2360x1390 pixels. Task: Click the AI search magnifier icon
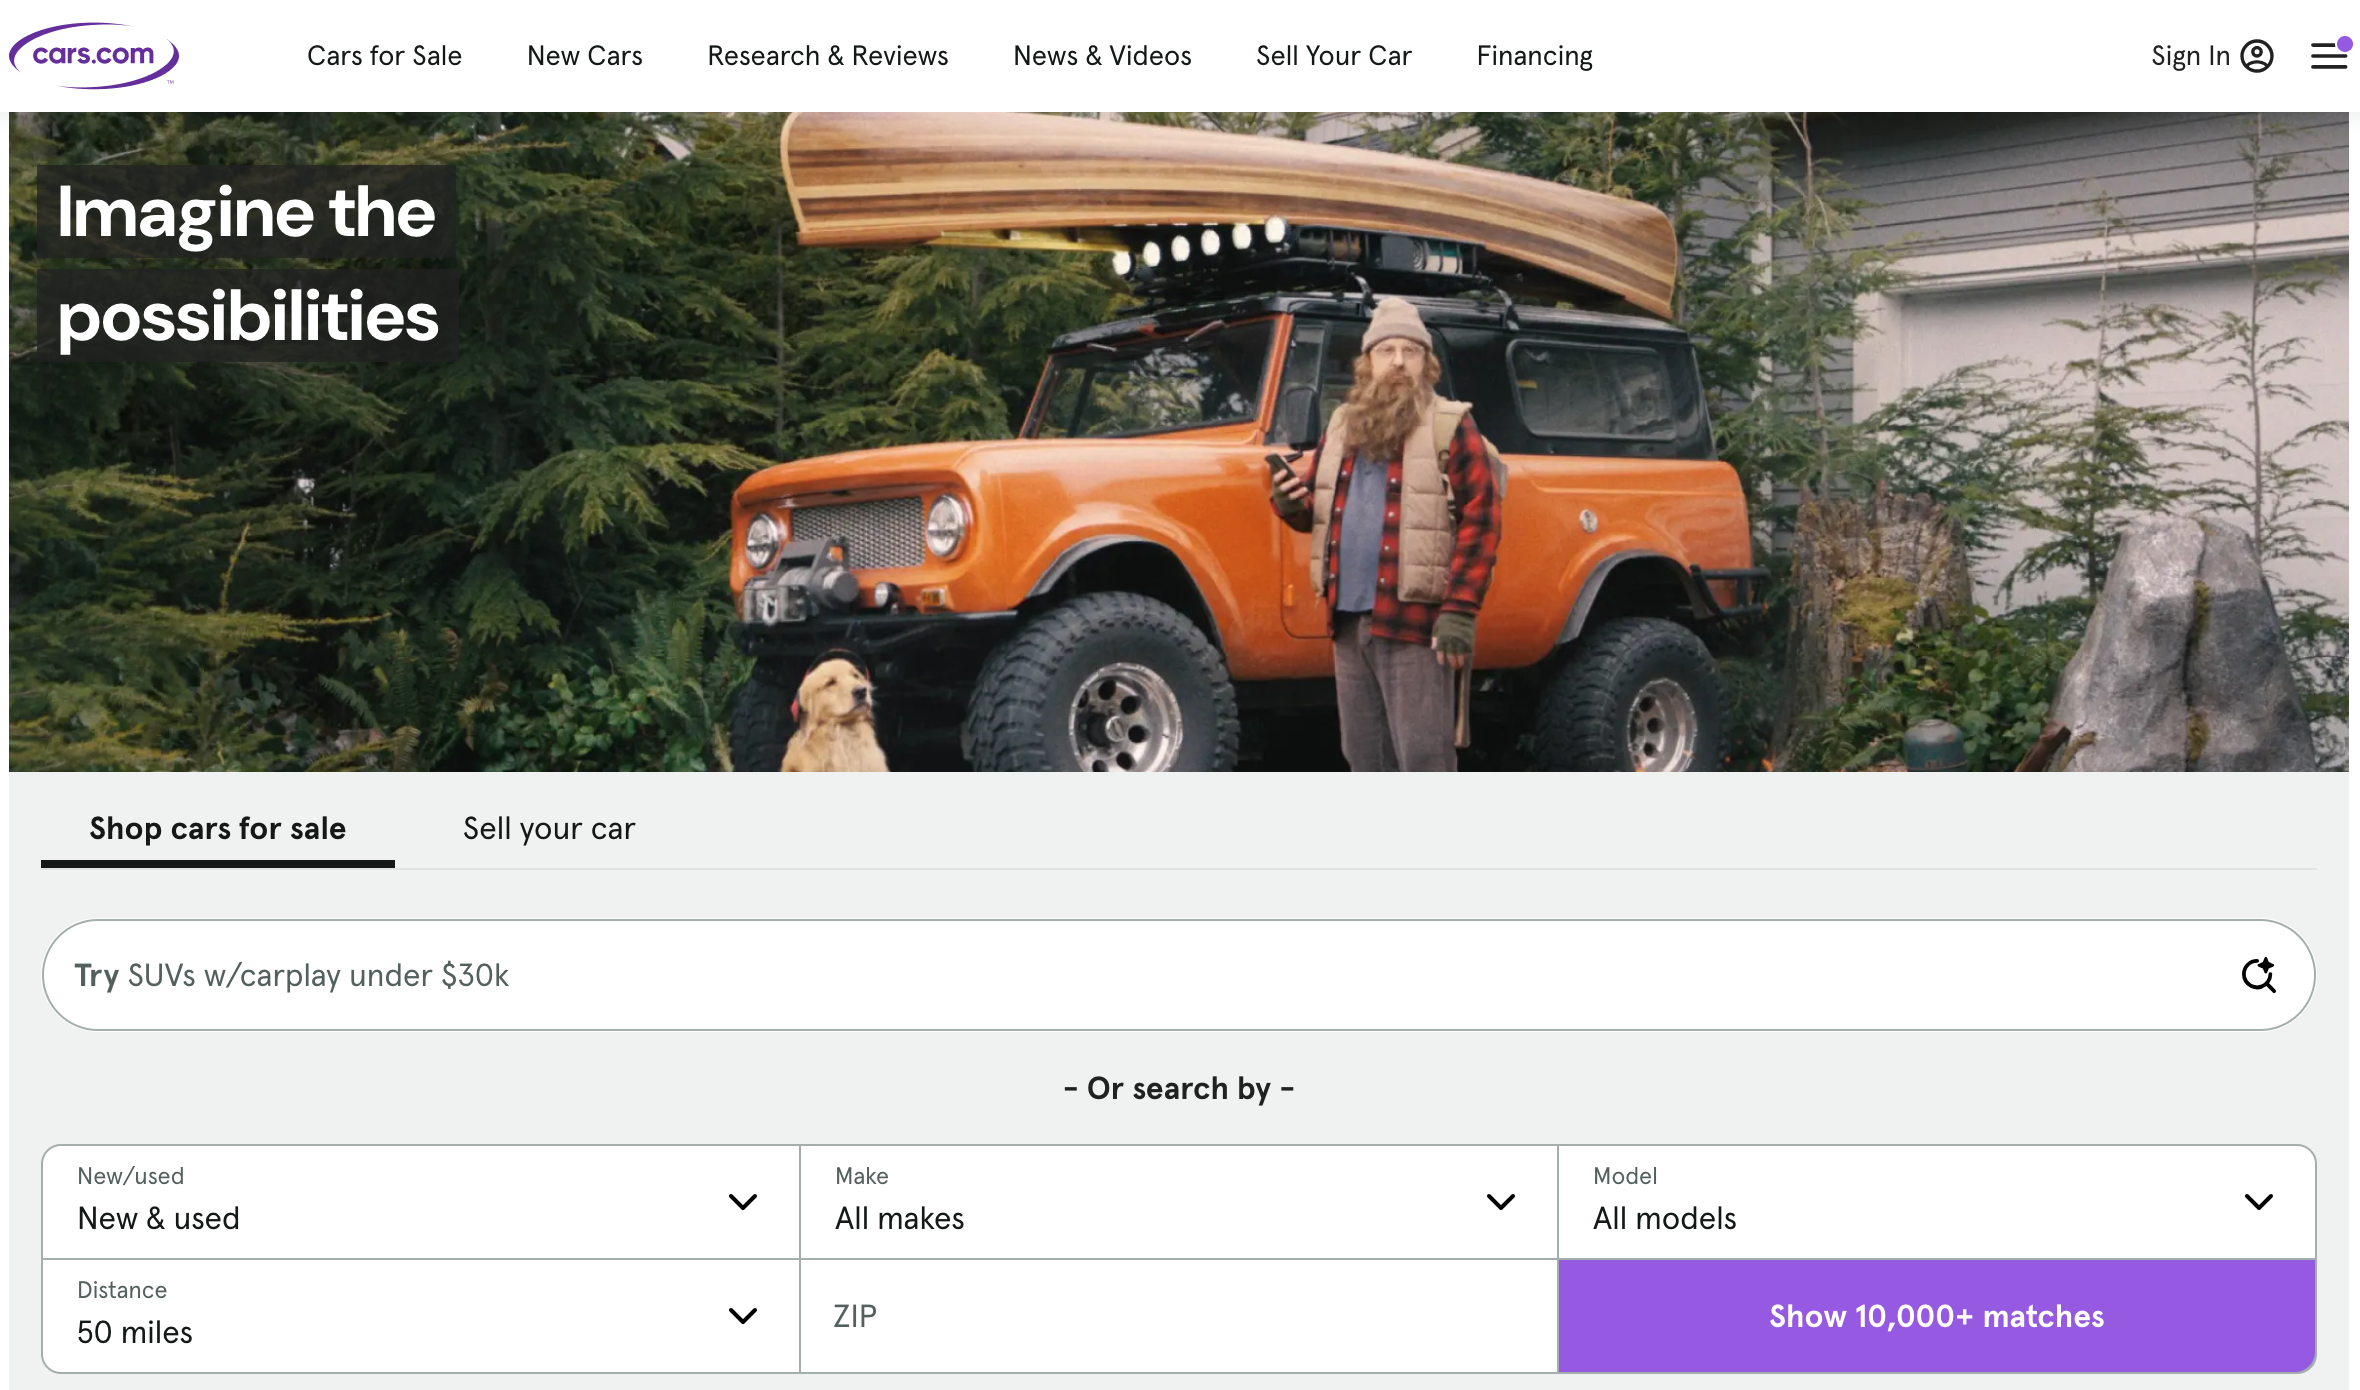pyautogui.click(x=2257, y=974)
